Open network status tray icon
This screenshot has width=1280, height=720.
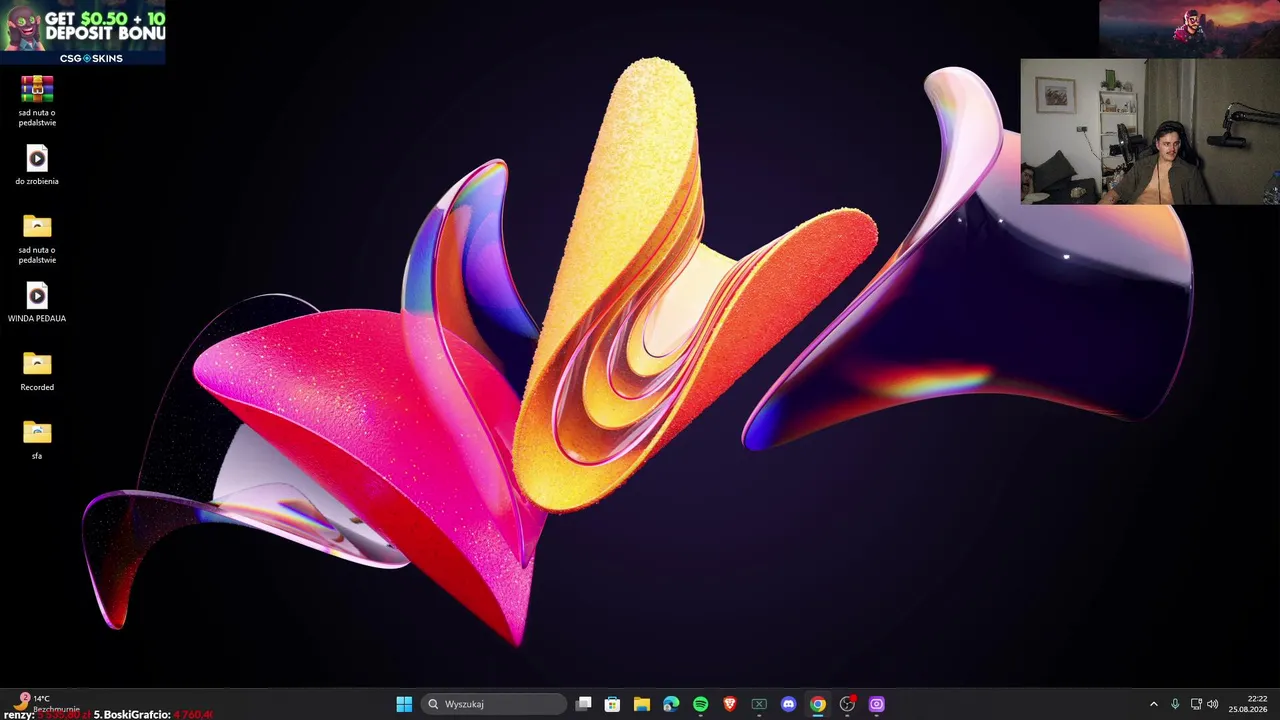point(1196,704)
